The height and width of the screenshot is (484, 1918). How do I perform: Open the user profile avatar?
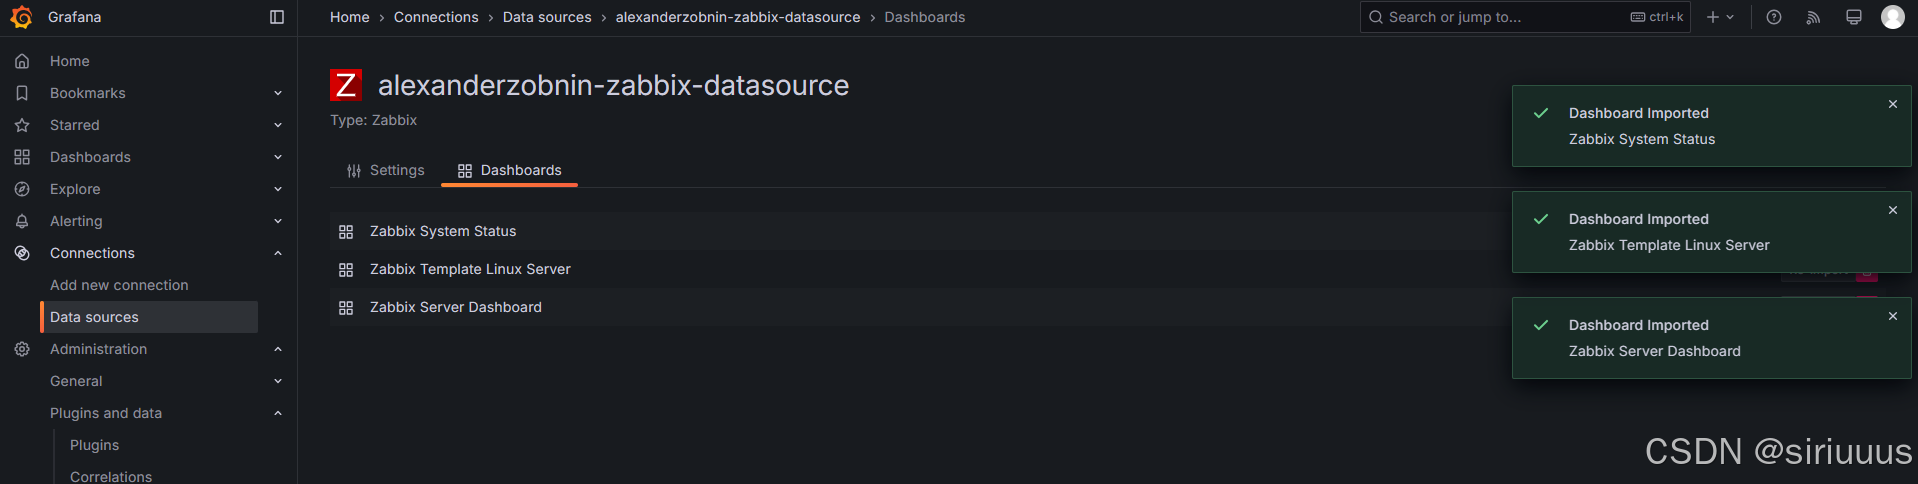1893,17
